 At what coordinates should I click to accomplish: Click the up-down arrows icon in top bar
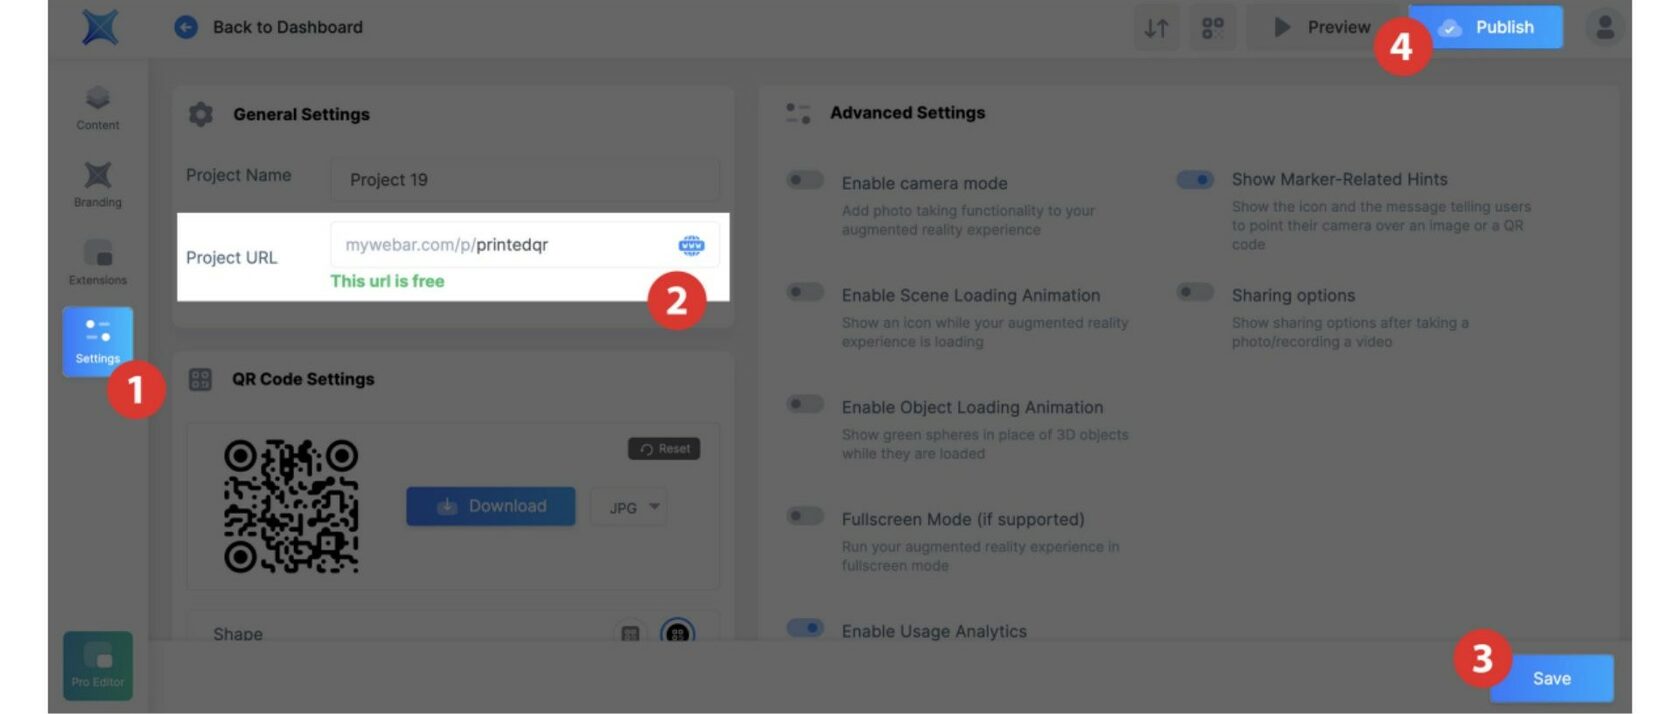click(x=1156, y=27)
